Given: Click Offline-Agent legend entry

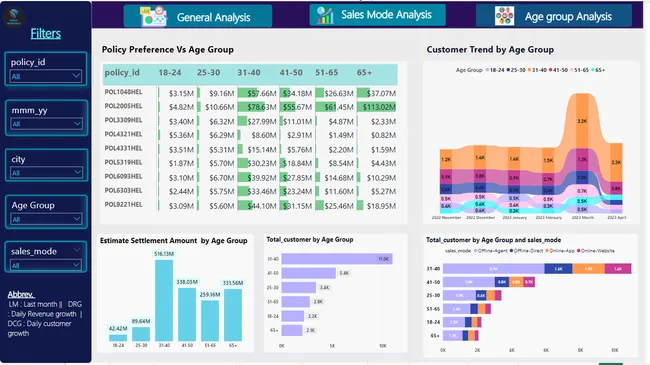Looking at the screenshot, I should pyautogui.click(x=490, y=251).
